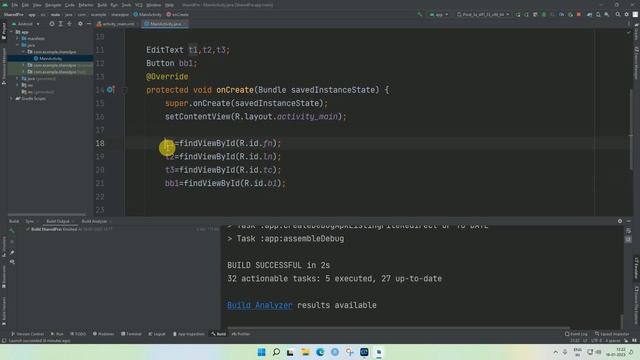Open the App Inspection tool window
Image resolution: width=640 pixels, height=360 pixels.
coord(189,334)
